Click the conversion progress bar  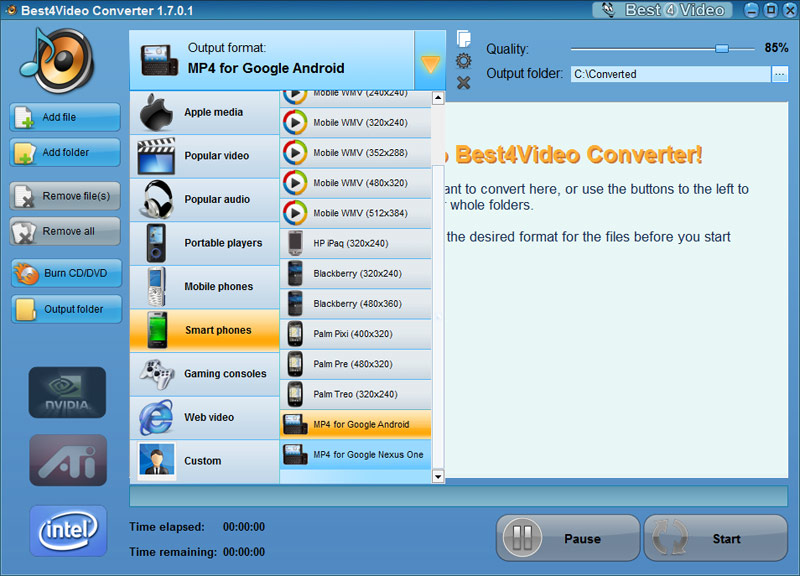458,496
